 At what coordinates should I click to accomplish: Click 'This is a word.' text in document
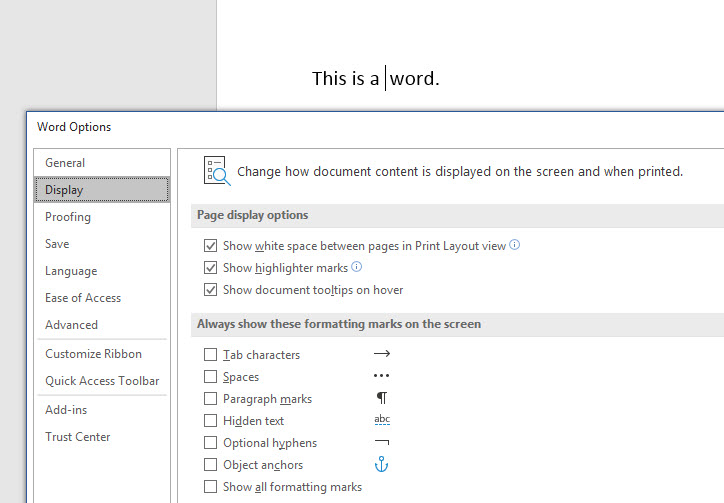coord(376,79)
